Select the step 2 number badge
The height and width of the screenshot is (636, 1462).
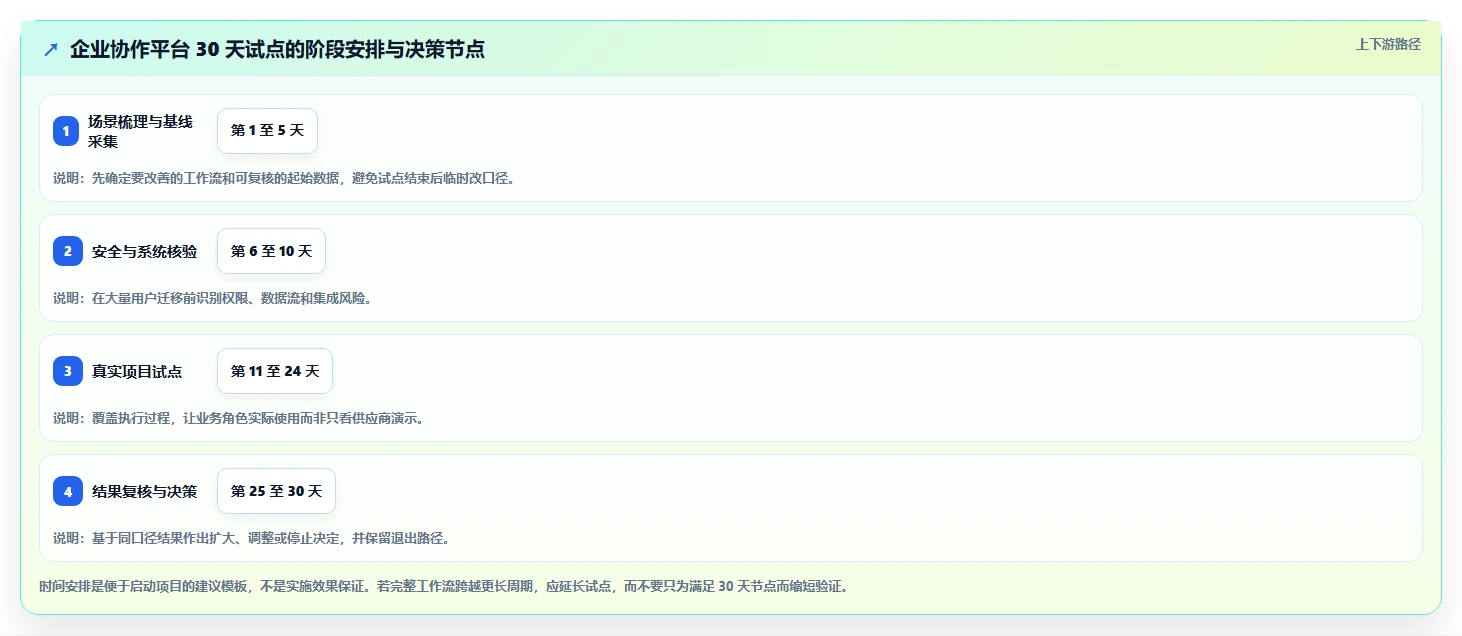(x=66, y=251)
